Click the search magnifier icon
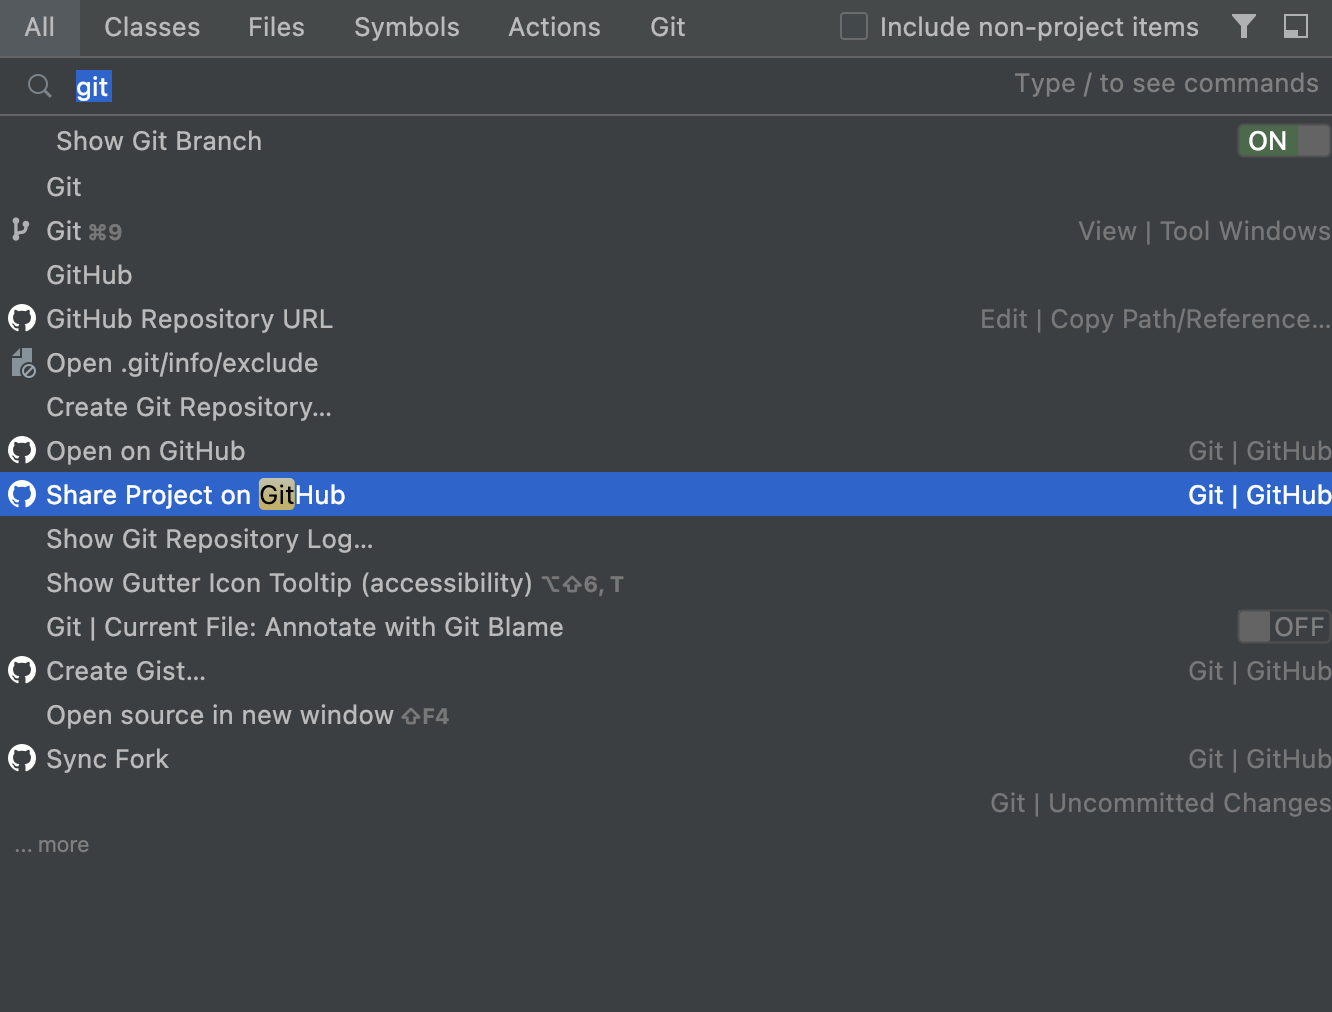The height and width of the screenshot is (1012, 1332). [40, 86]
